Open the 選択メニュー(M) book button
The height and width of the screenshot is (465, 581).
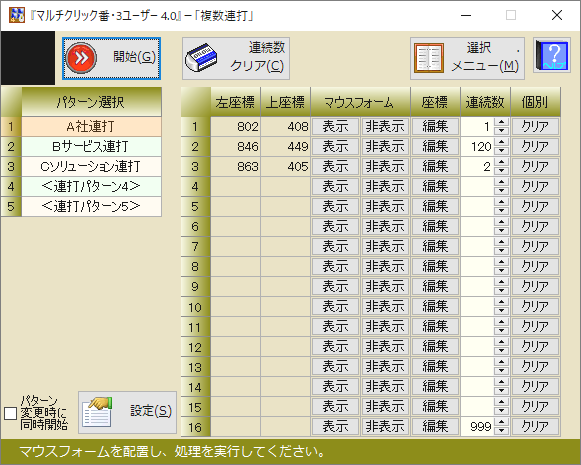pyautogui.click(x=467, y=58)
